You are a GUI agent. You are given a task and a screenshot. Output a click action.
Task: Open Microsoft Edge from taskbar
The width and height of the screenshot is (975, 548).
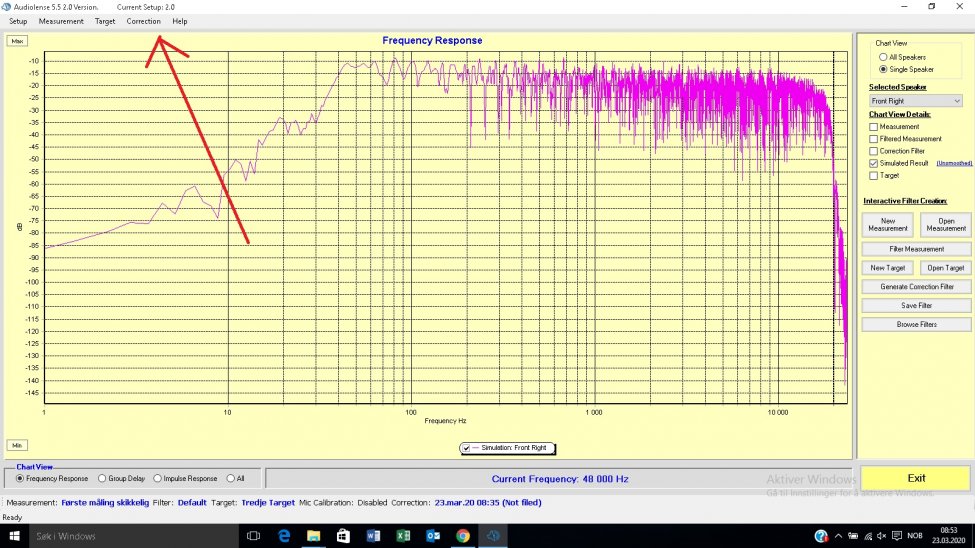tap(284, 536)
